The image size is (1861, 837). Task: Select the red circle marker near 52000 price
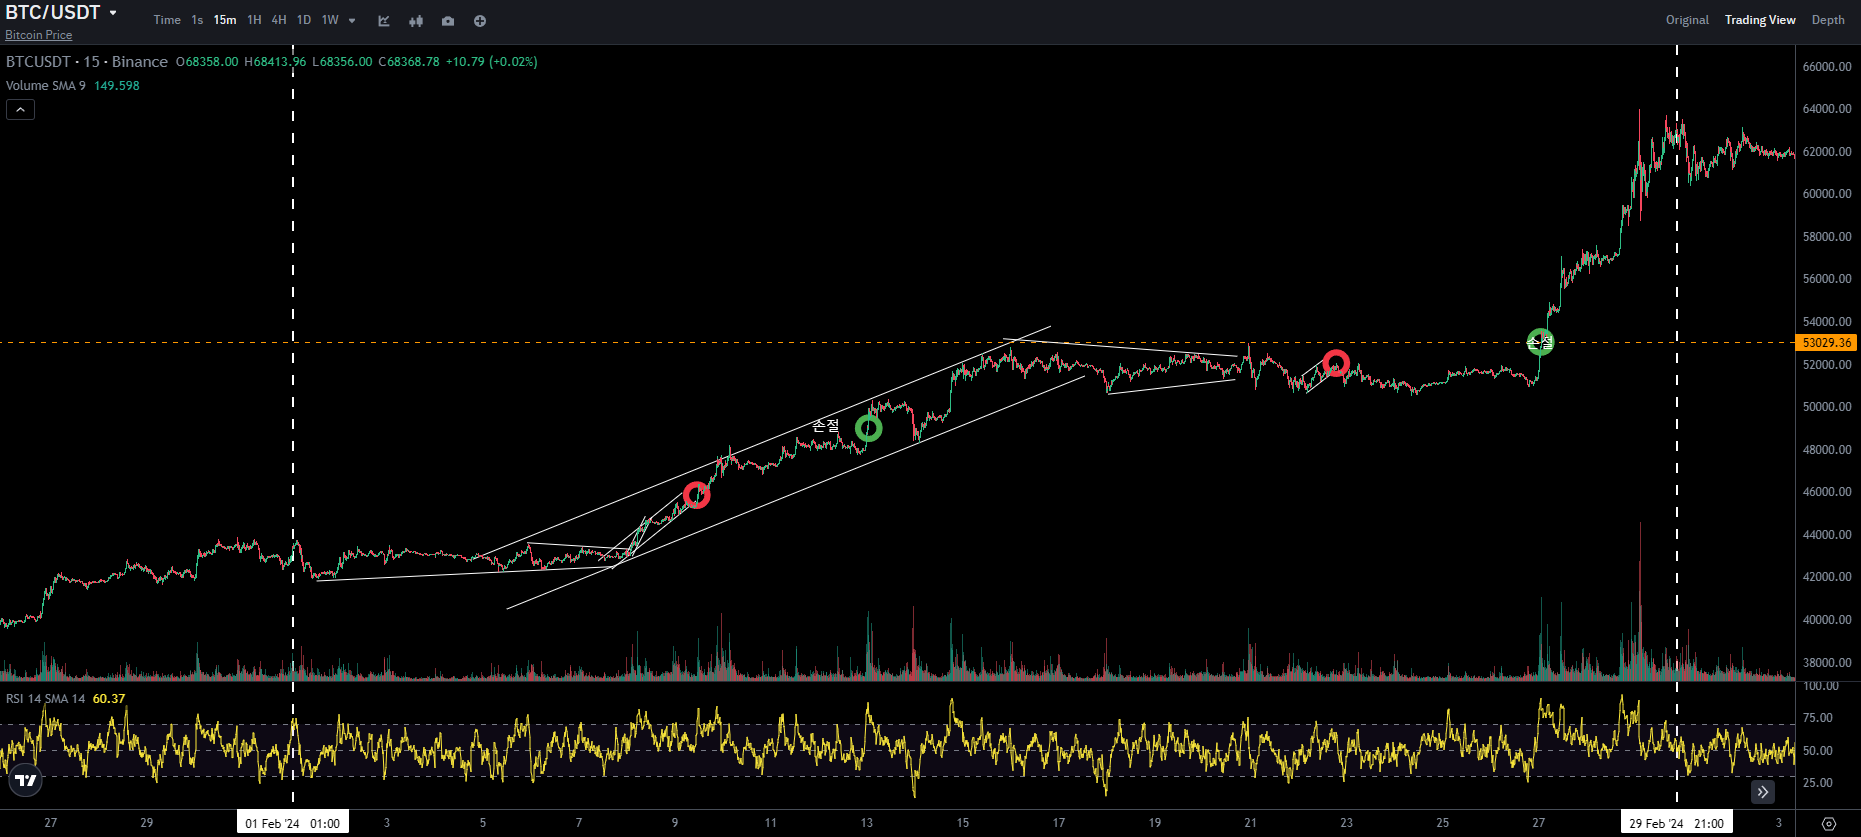coord(1336,363)
